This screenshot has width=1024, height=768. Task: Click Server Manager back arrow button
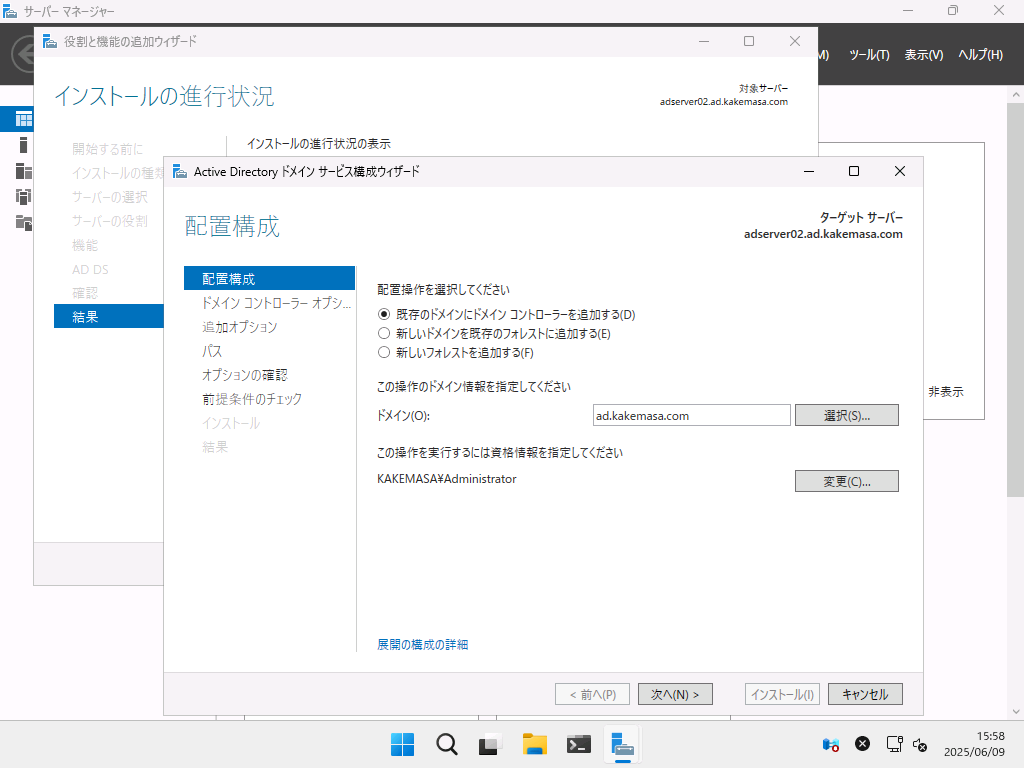click(24, 54)
